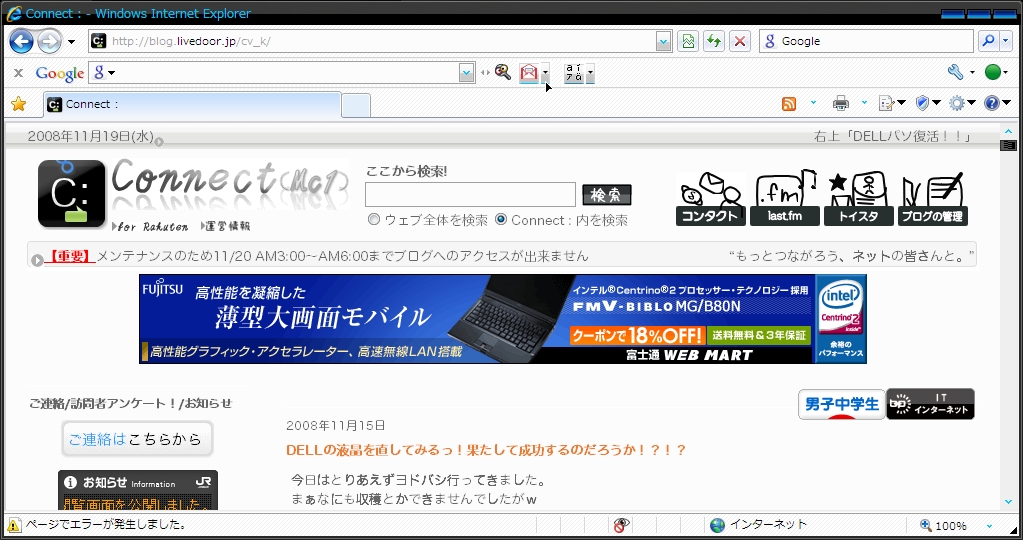Select 'Connect : 内を検索' radio button
This screenshot has height=540, width=1023.
[x=501, y=220]
